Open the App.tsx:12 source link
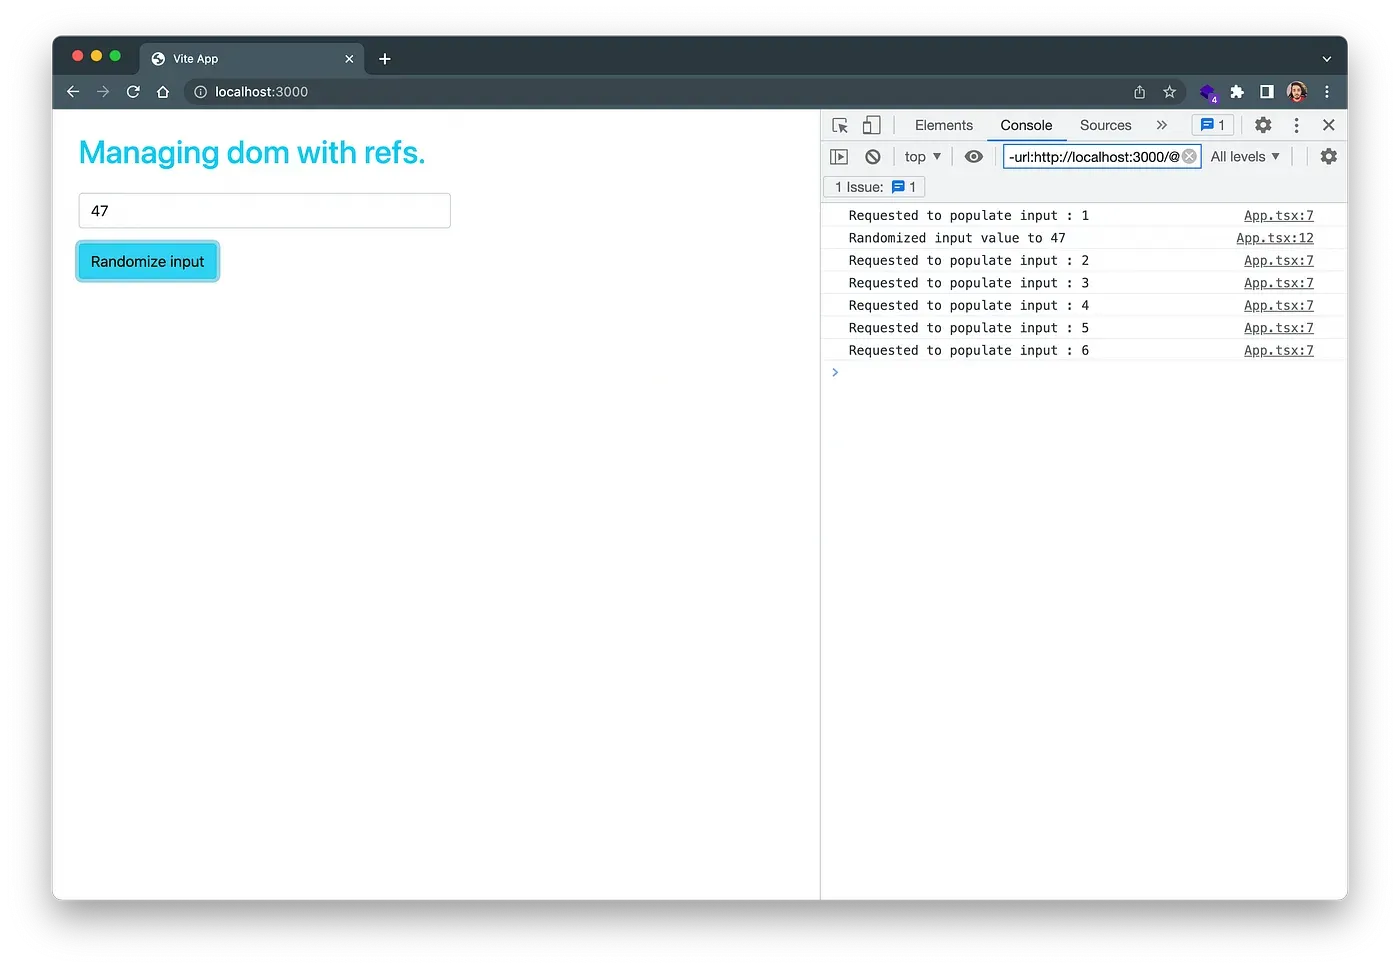 [1274, 238]
